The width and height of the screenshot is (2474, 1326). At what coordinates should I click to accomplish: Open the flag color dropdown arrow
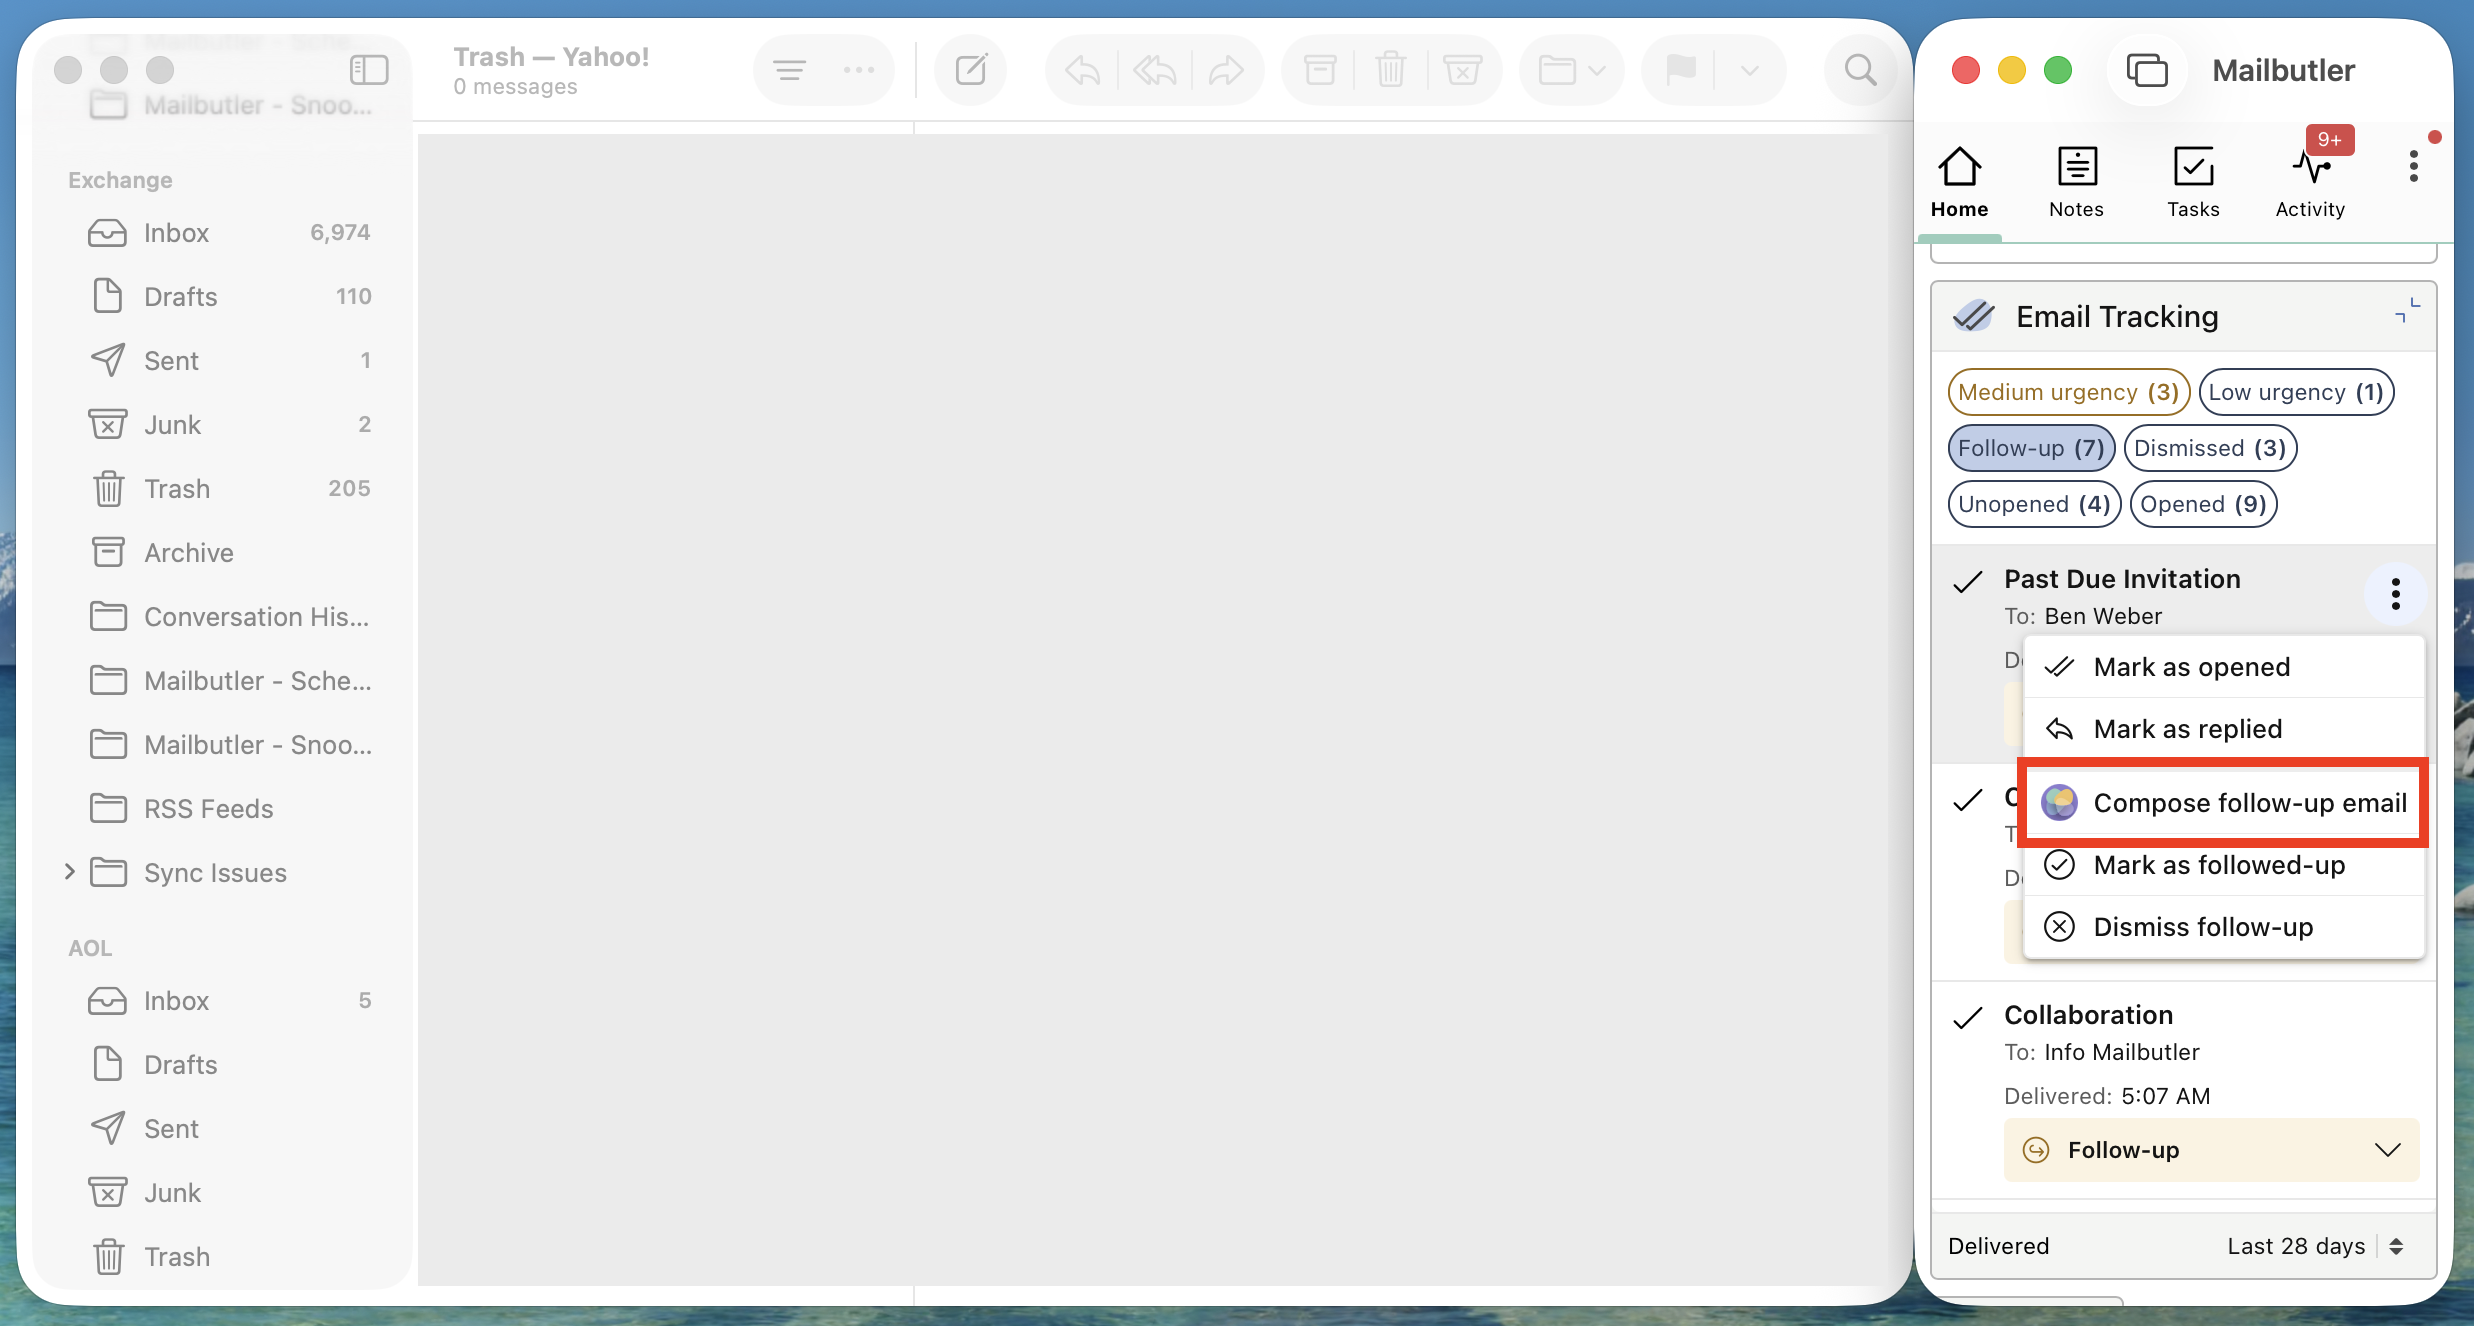pyautogui.click(x=1749, y=70)
